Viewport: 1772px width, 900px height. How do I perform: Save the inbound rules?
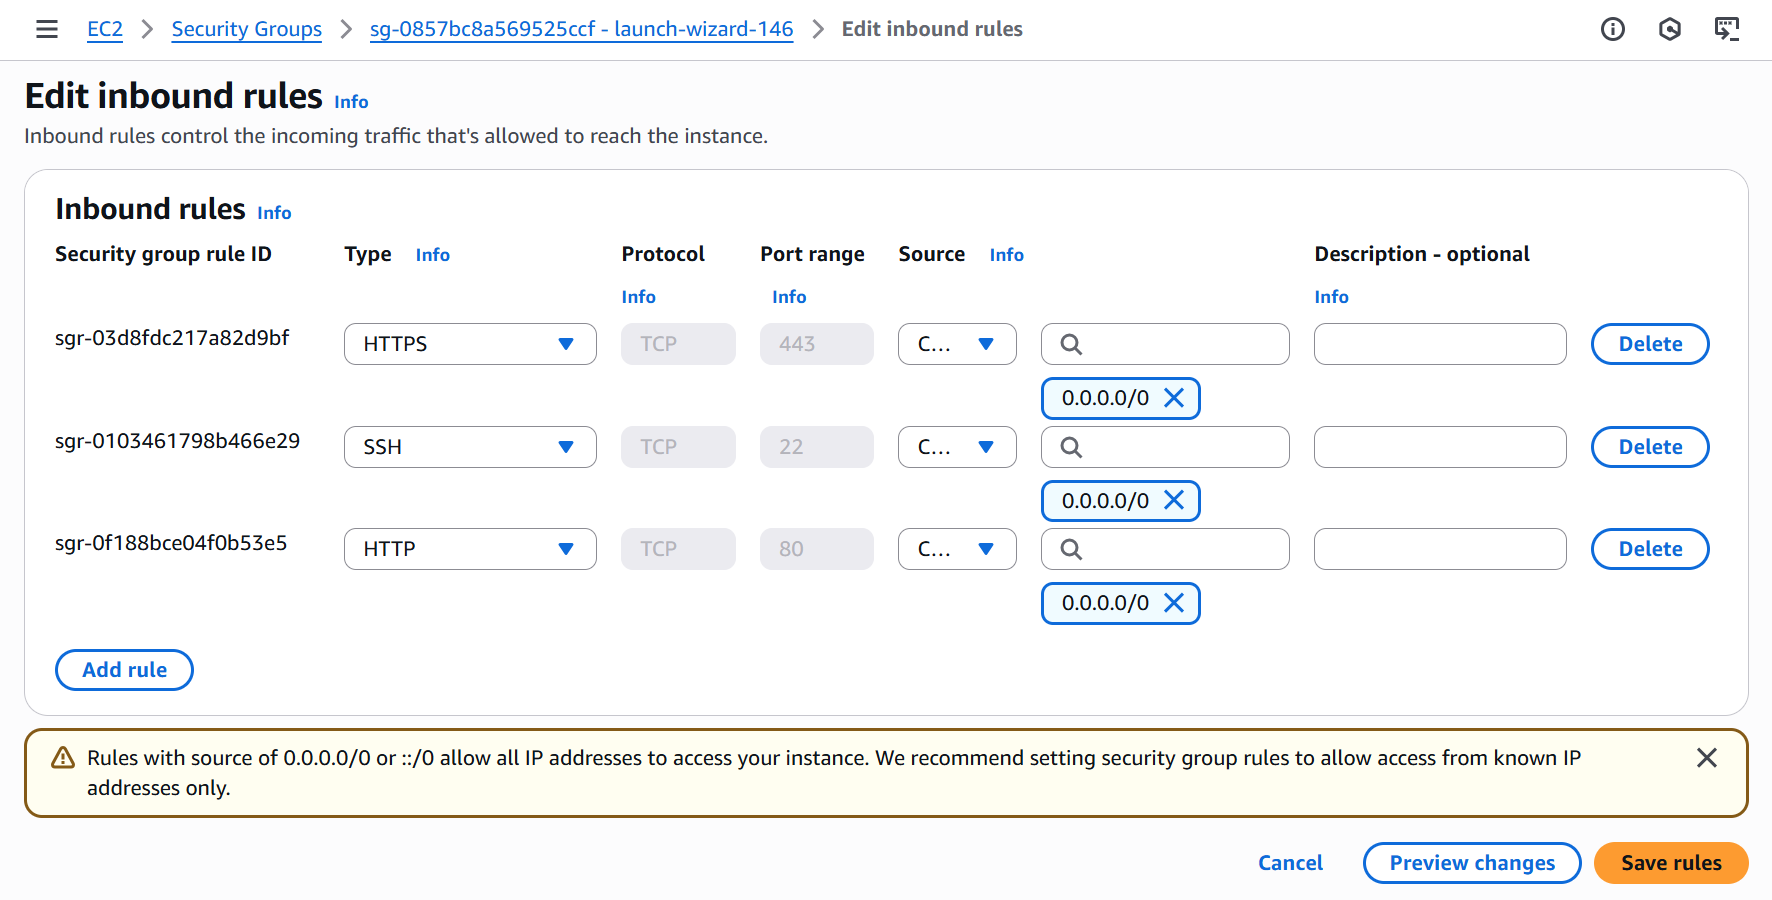point(1670,862)
